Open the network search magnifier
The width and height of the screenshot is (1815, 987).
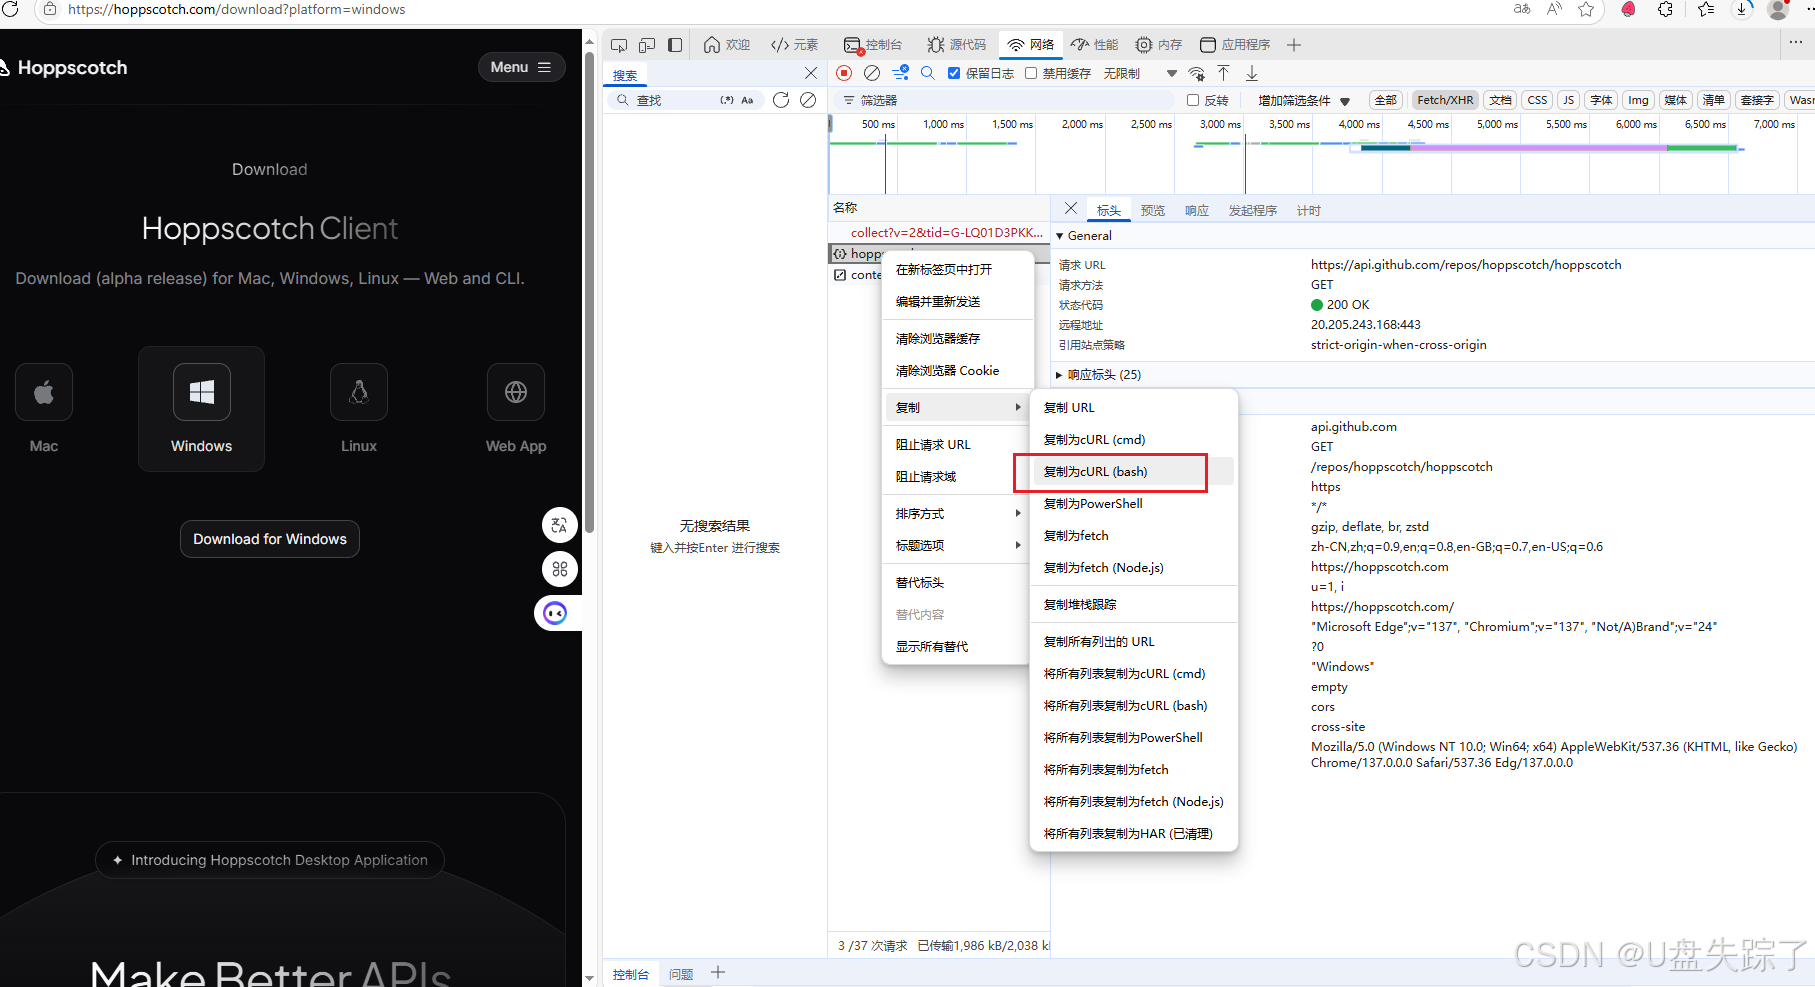point(928,73)
